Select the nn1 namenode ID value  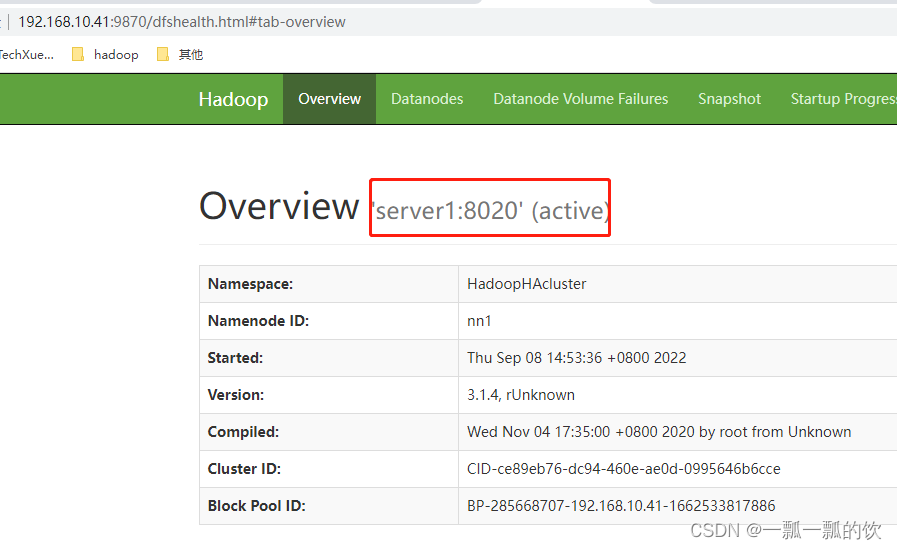pos(479,320)
